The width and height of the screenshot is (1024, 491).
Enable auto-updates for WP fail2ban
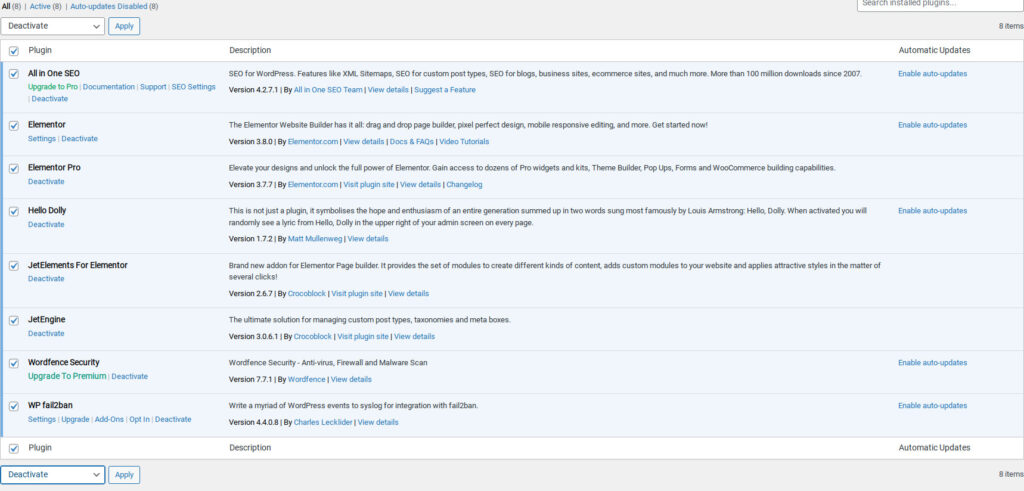[933, 406]
